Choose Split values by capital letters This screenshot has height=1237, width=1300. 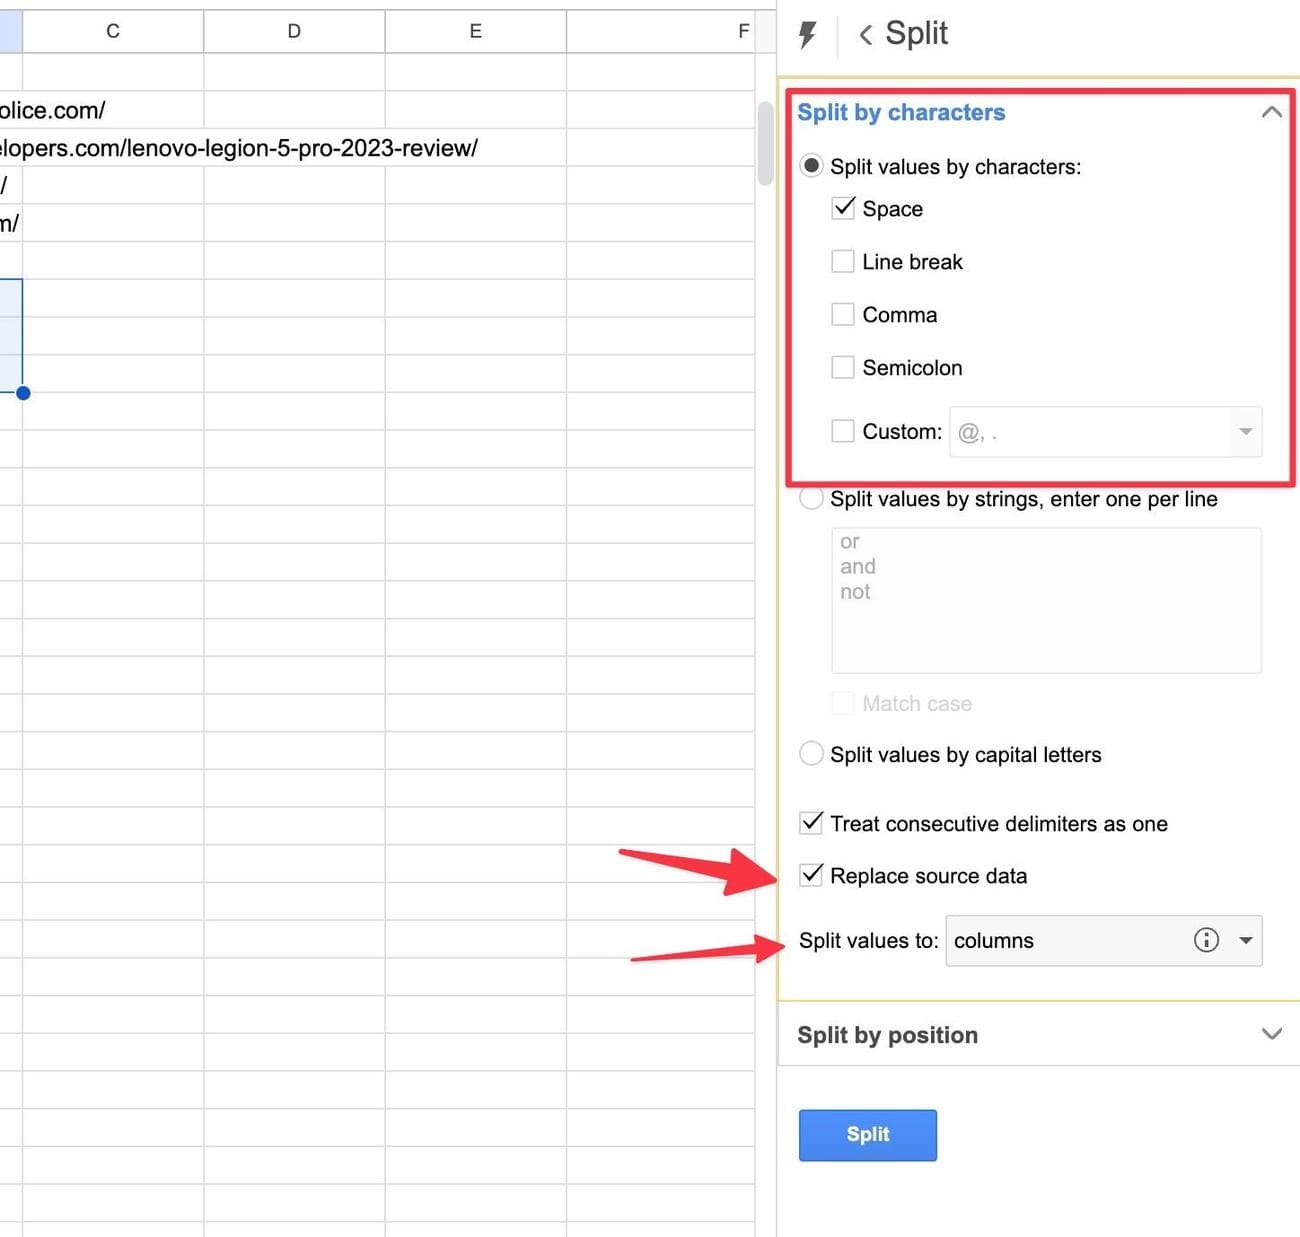[812, 754]
